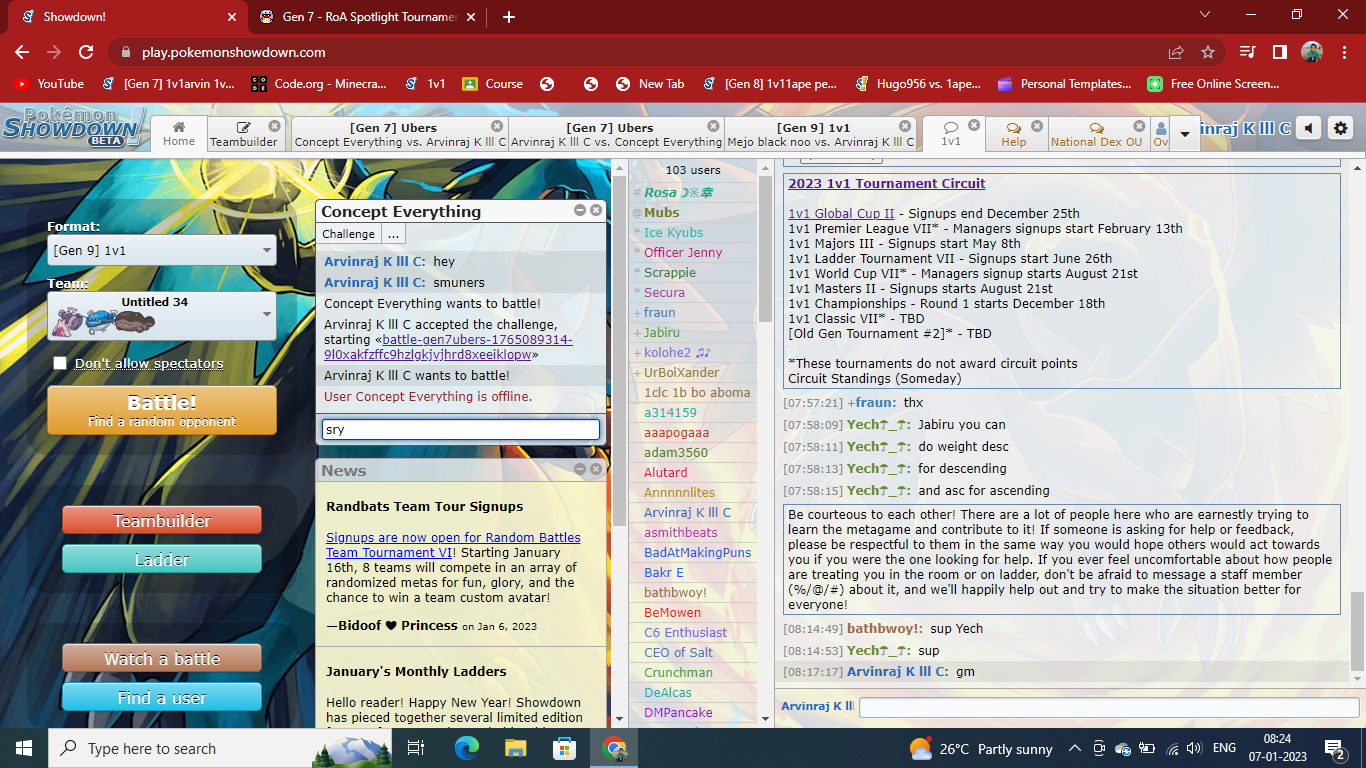Image resolution: width=1366 pixels, height=768 pixels.
Task: Close the National Dex OU room tab
Action: tap(1138, 126)
